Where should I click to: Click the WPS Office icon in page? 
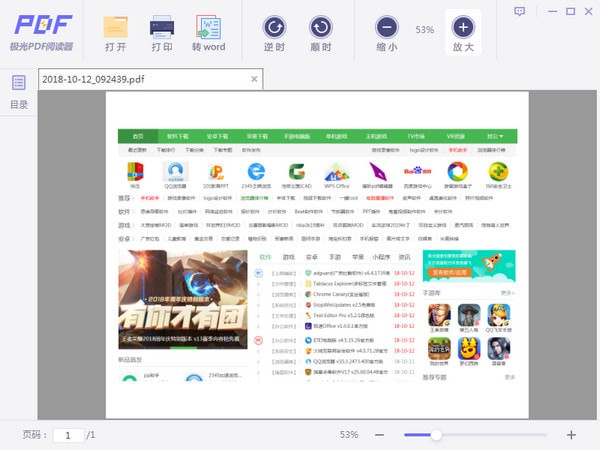click(x=337, y=172)
